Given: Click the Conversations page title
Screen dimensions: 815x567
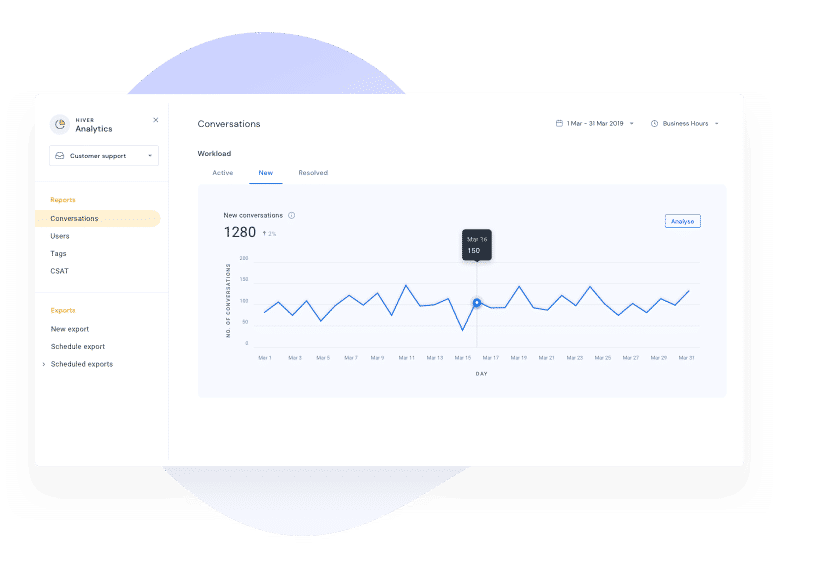Looking at the screenshot, I should click(229, 124).
